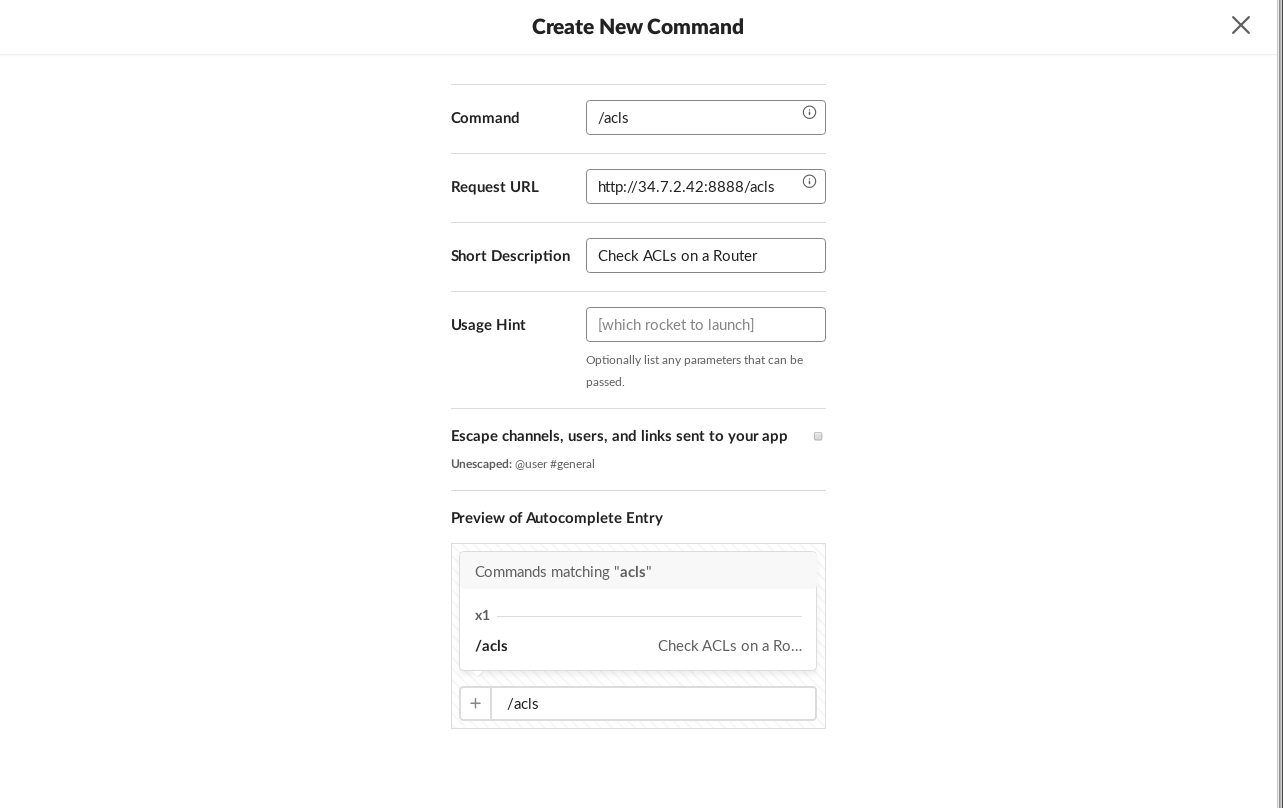Click the truncated "Check ACLs on a Ro…" description
The width and height of the screenshot is (1283, 808).
click(730, 646)
